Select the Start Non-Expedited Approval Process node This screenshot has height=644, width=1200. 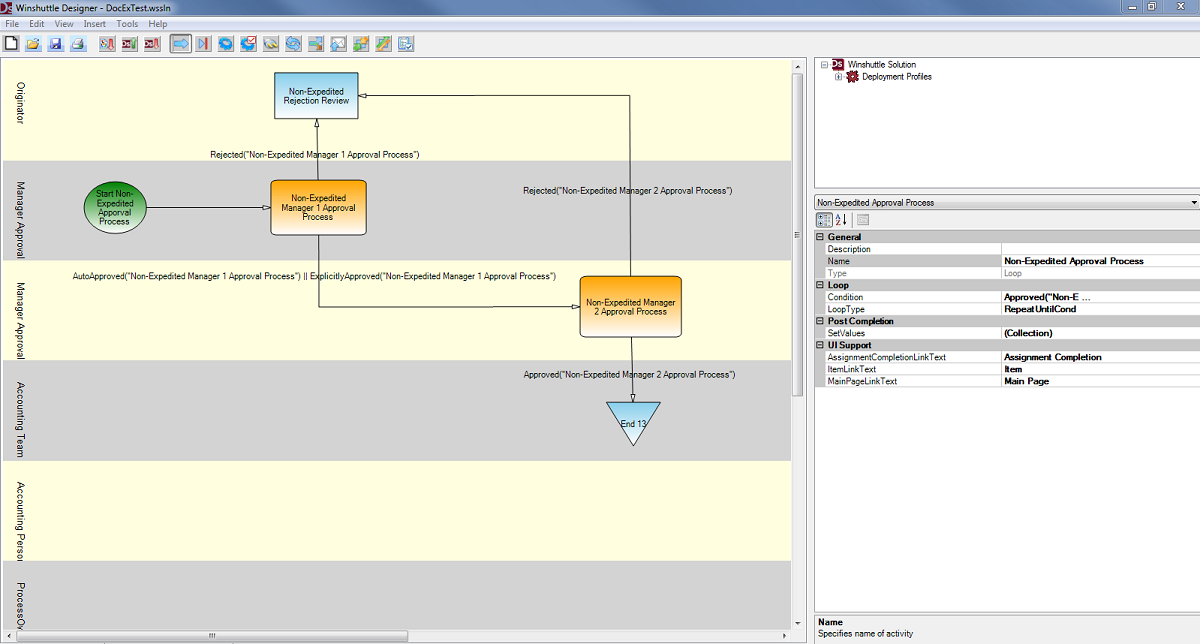[x=115, y=208]
